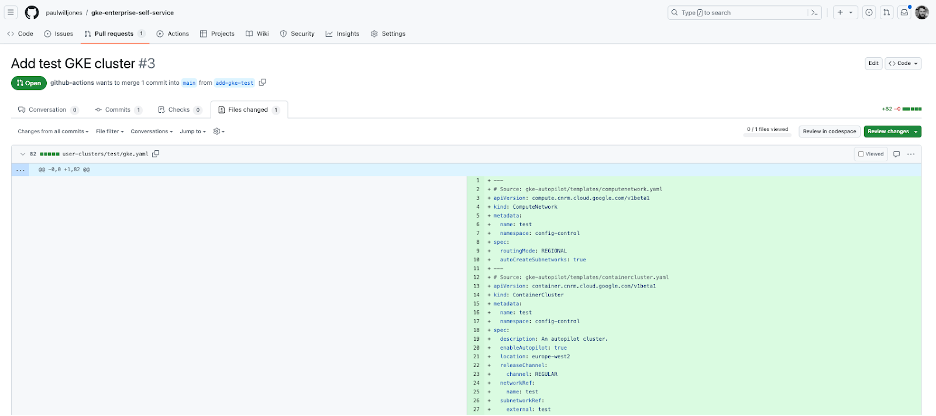Click the Edit title button
Screen dimensions: 936x416
pyautogui.click(x=873, y=62)
